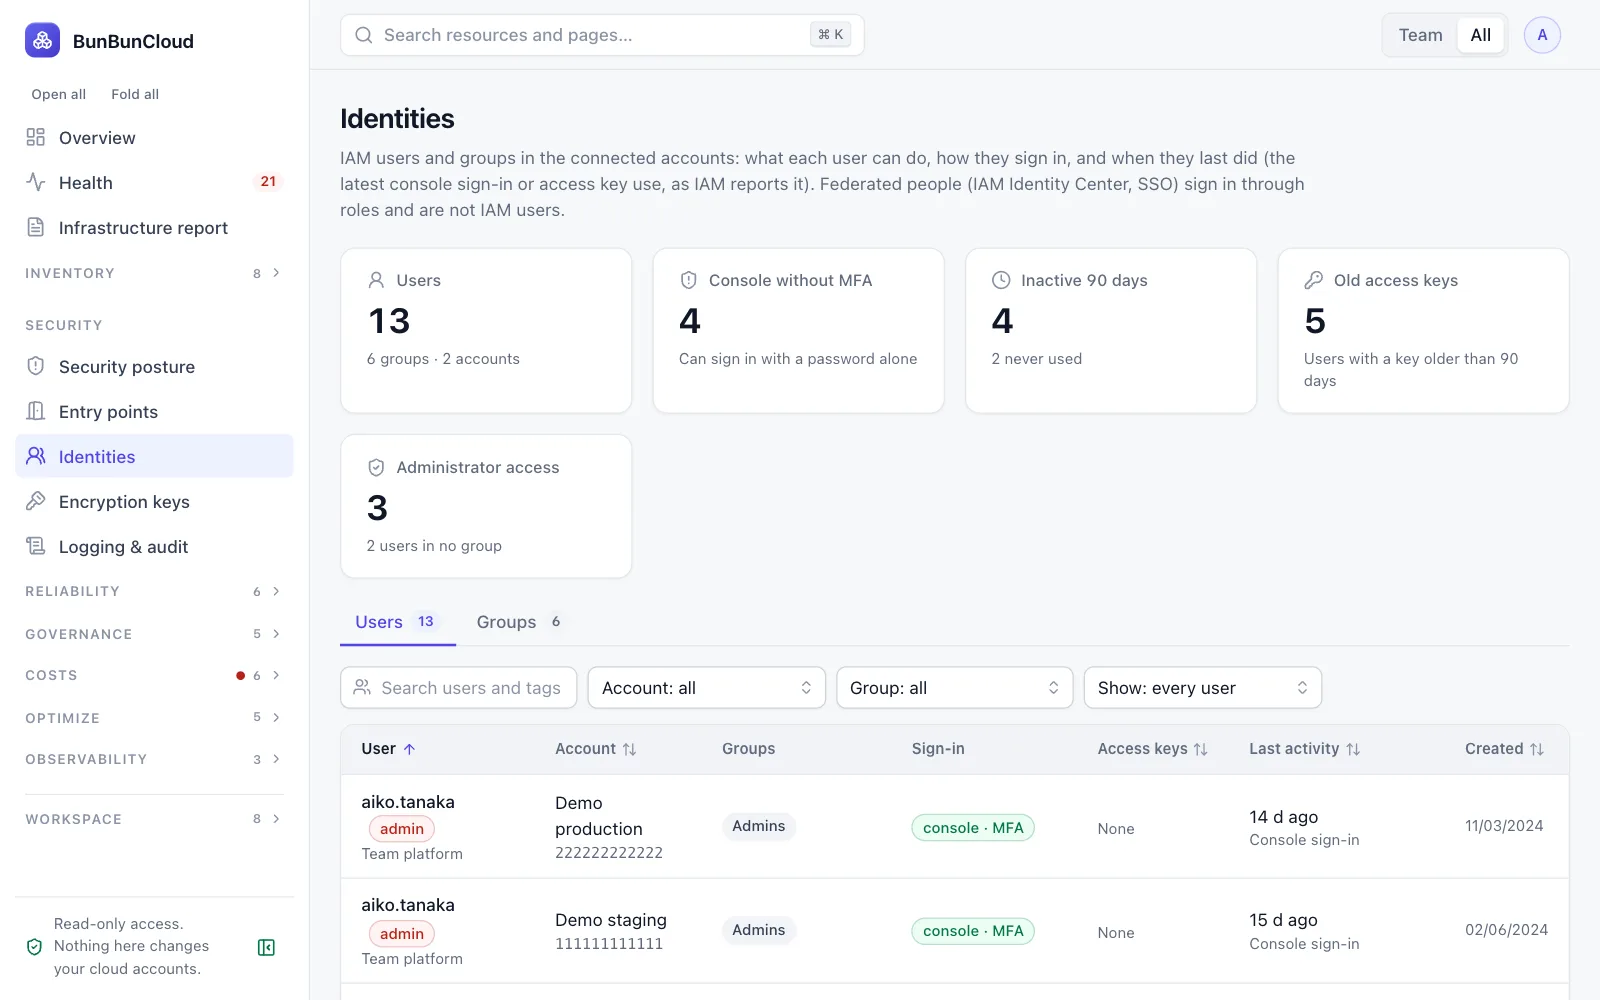This screenshot has width=1600, height=1000.
Task: Click the Security section heading
Action: point(64,325)
